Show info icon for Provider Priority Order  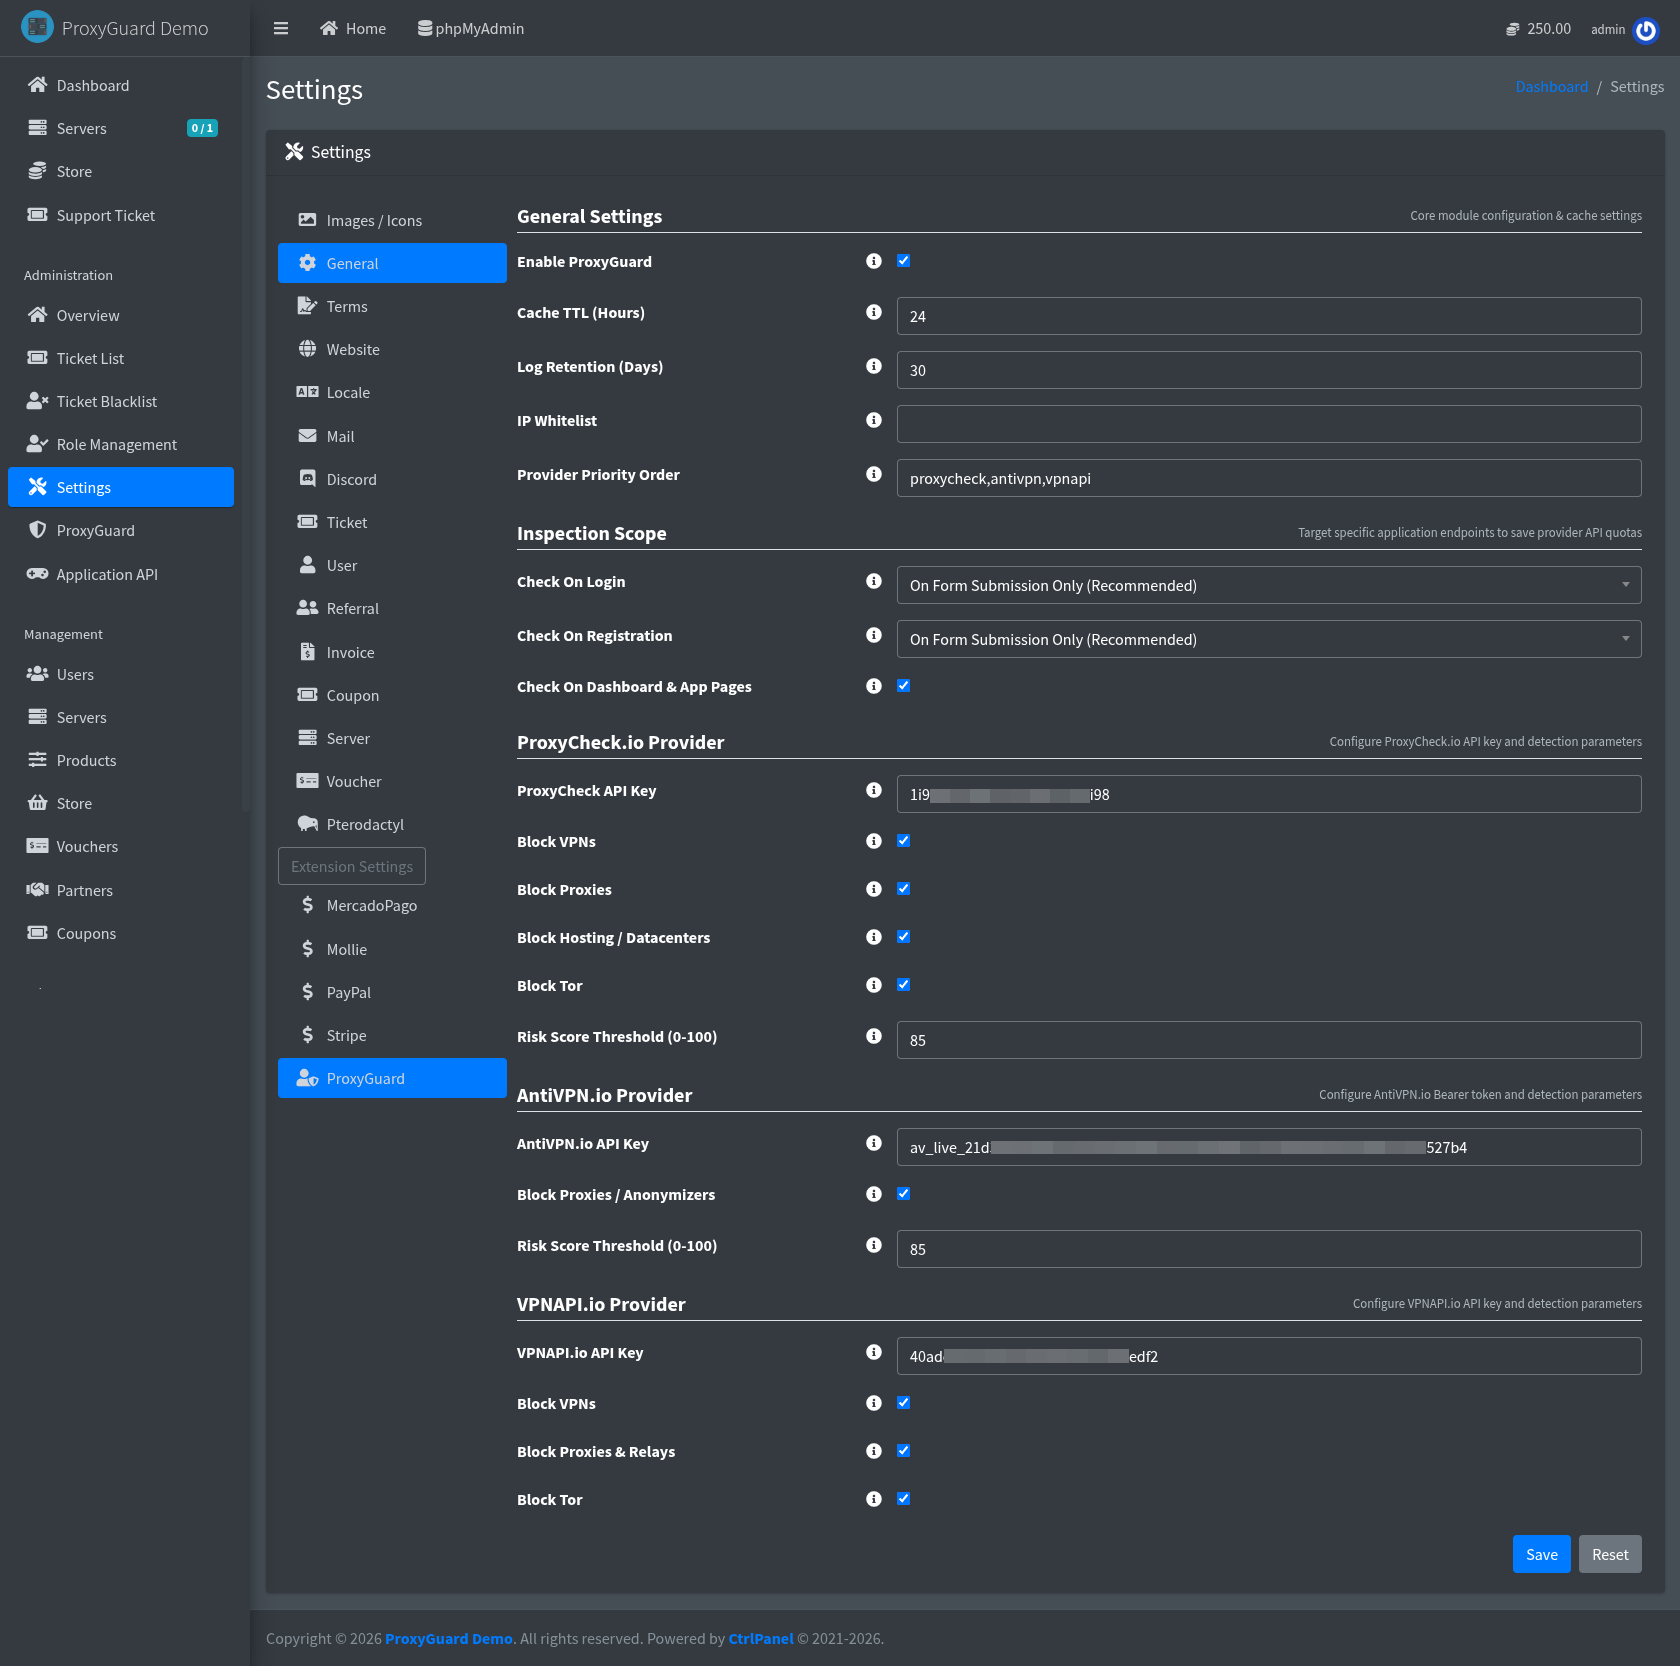pos(874,474)
